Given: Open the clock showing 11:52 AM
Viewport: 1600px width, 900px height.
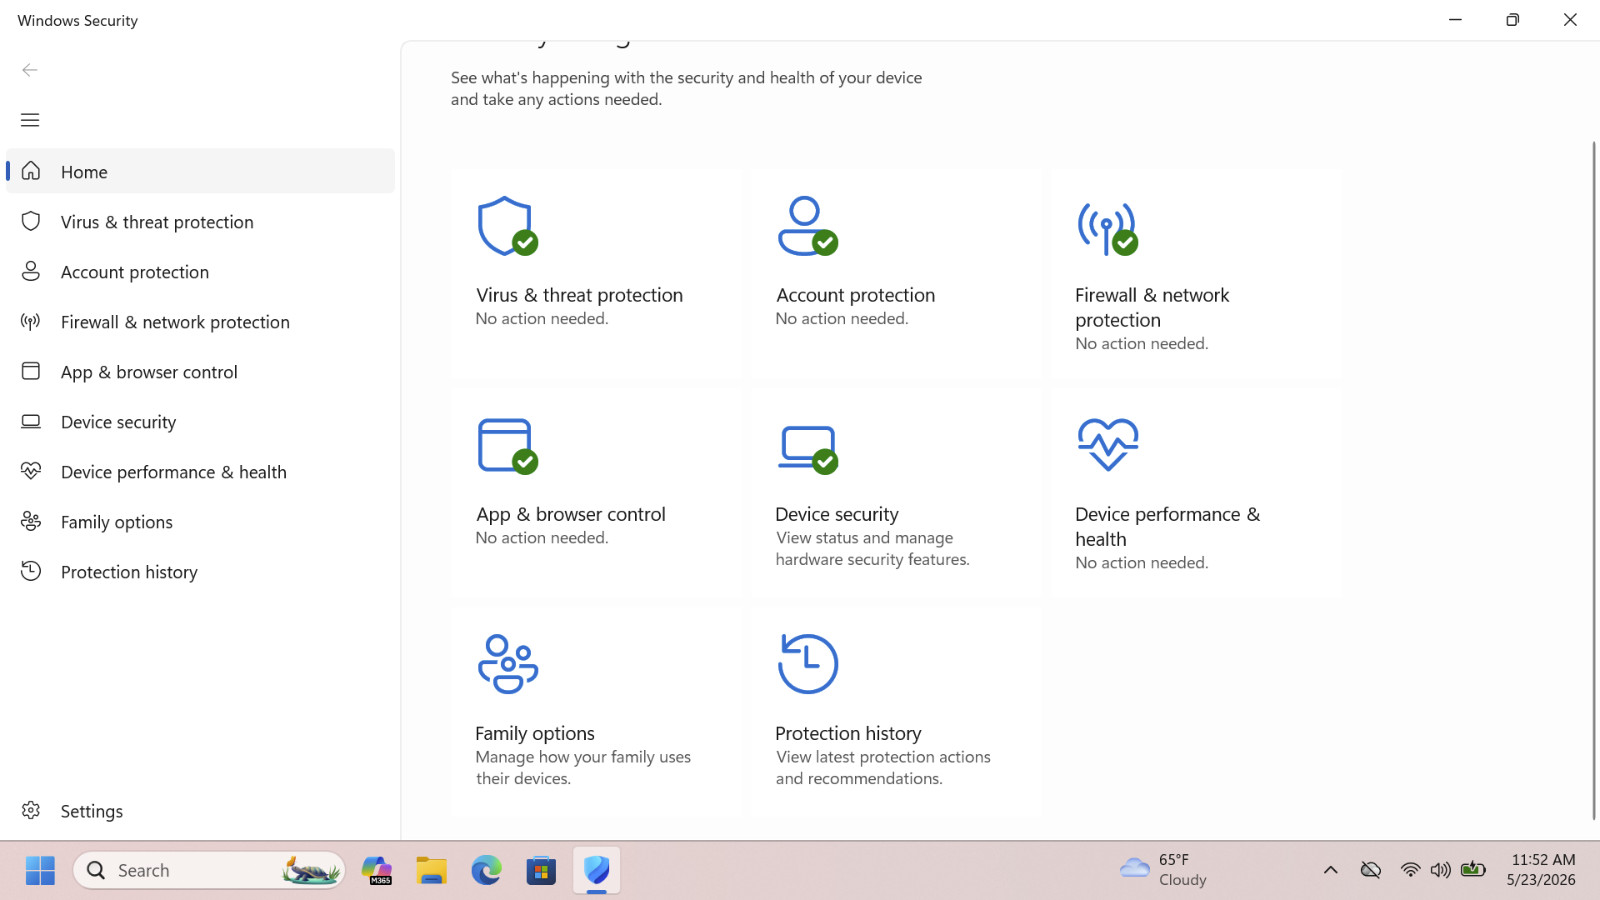Looking at the screenshot, I should coord(1543,870).
